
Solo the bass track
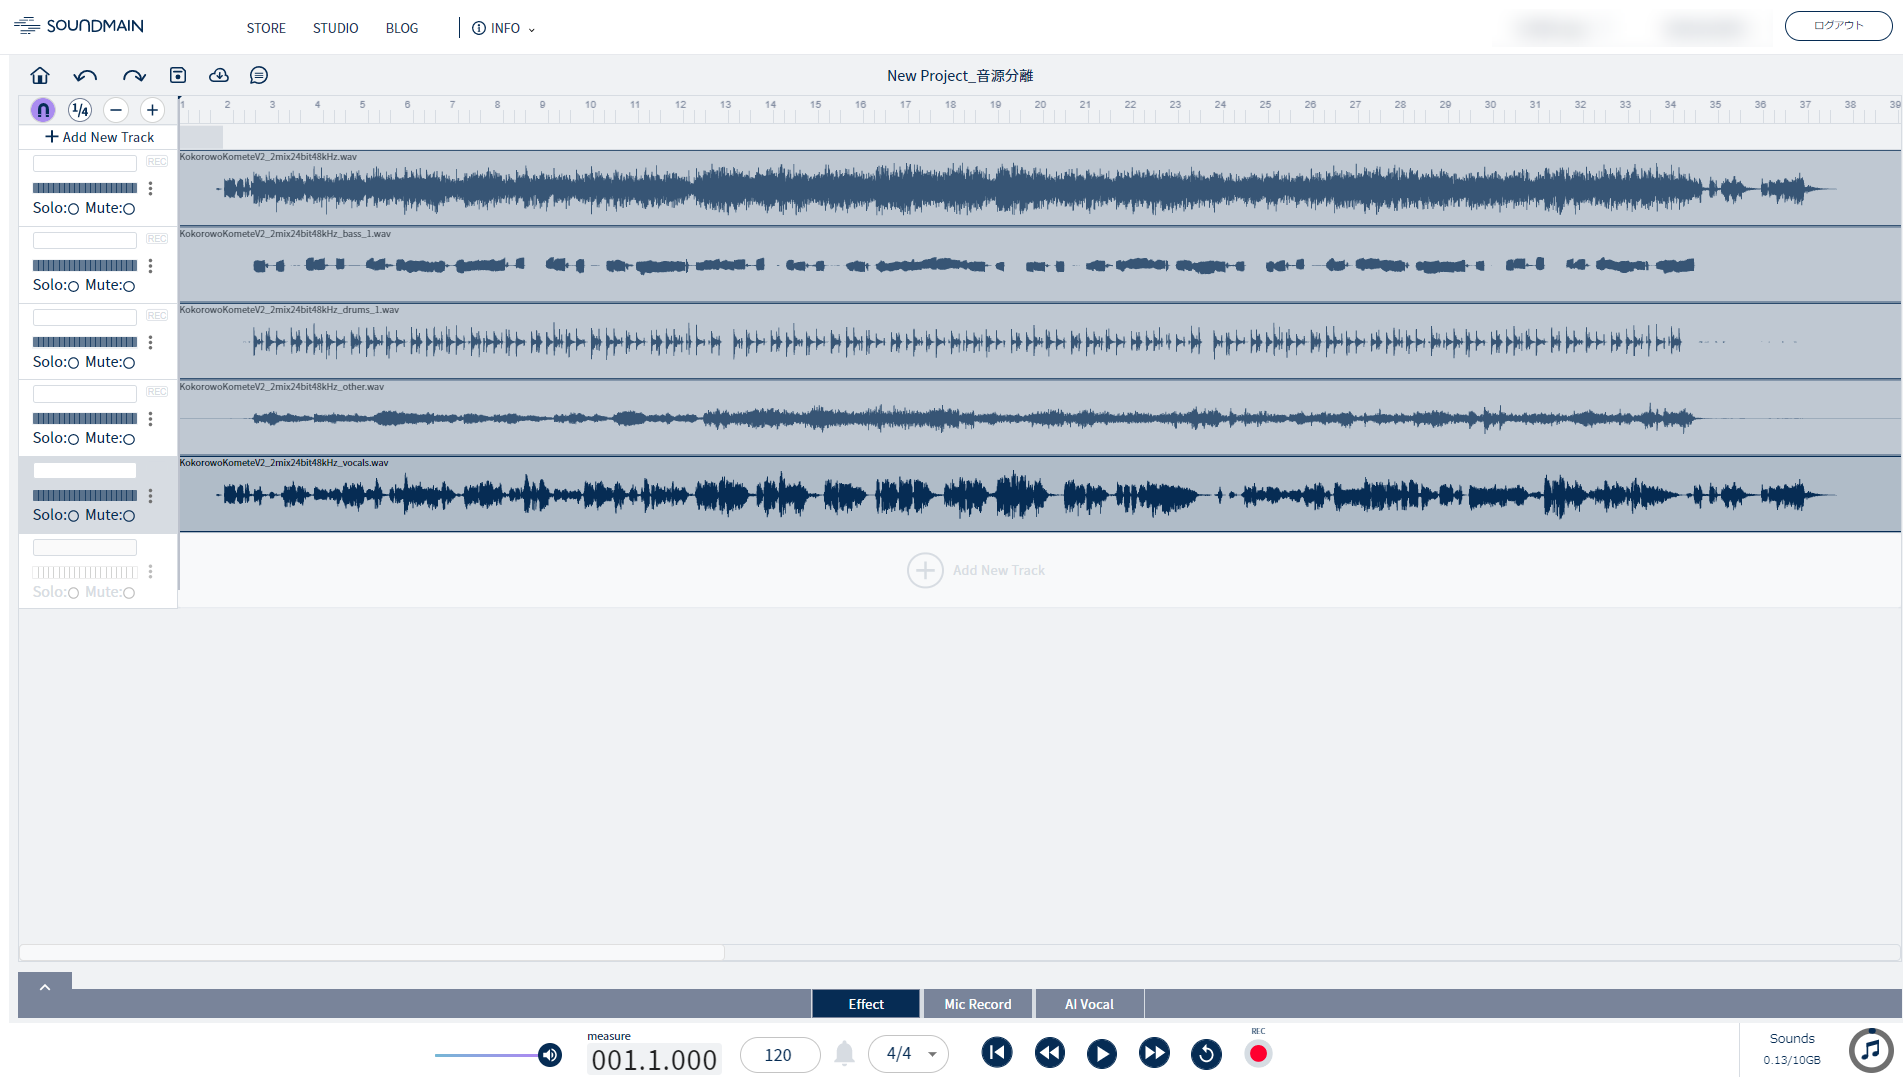[x=73, y=286]
